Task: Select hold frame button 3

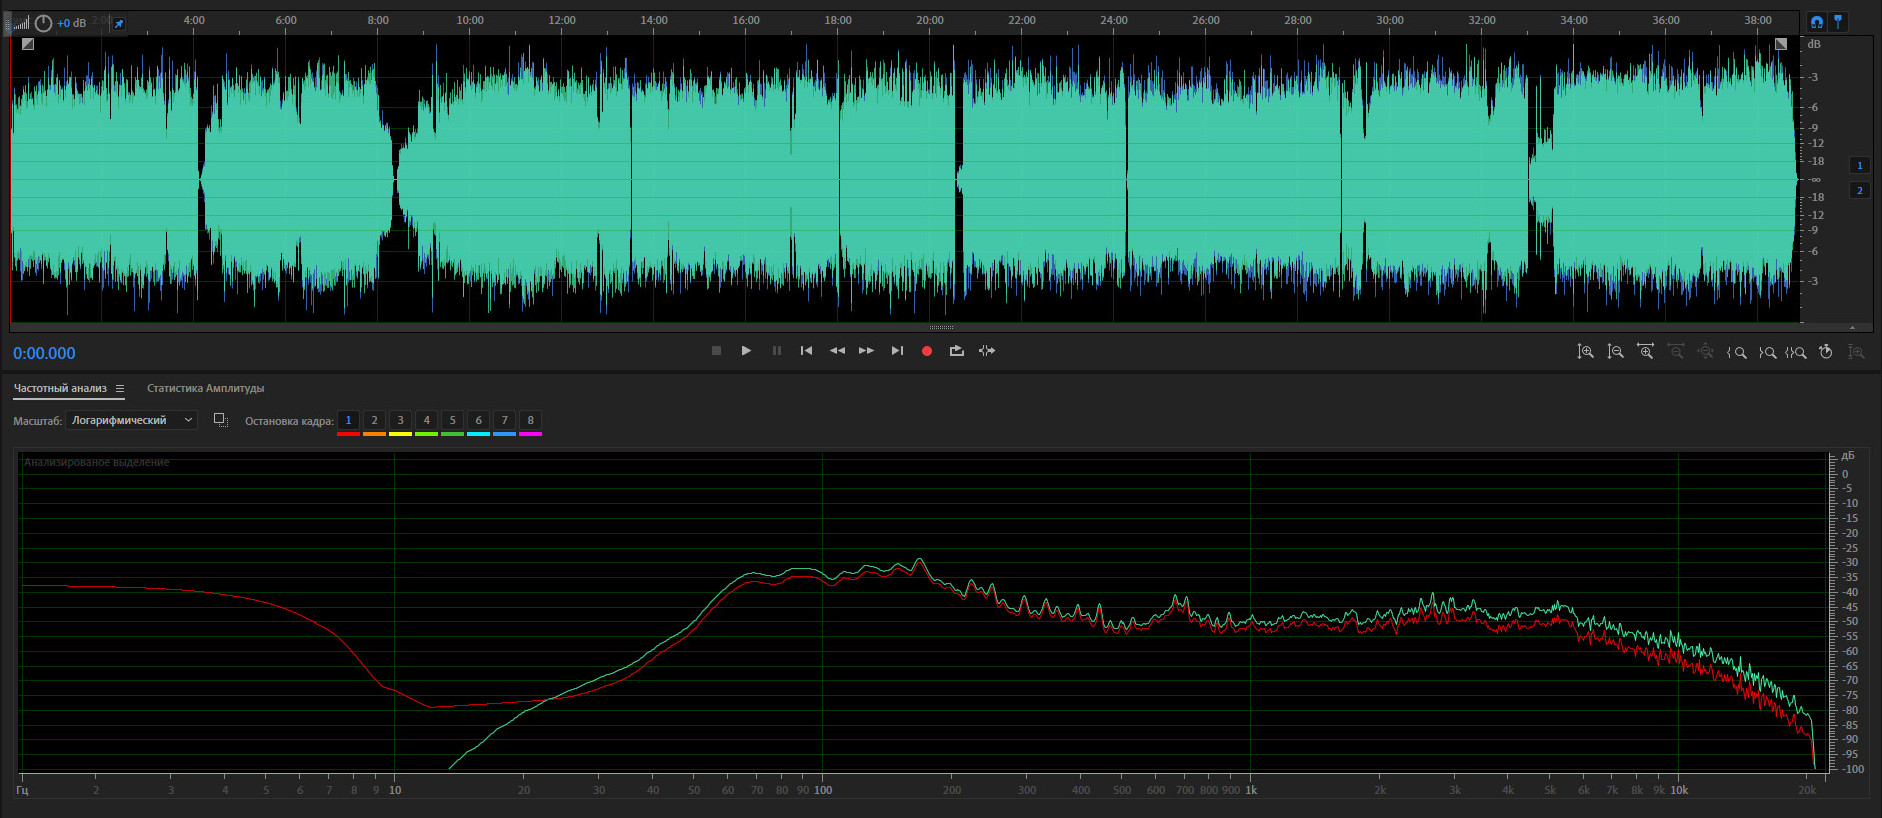Action: tap(400, 420)
